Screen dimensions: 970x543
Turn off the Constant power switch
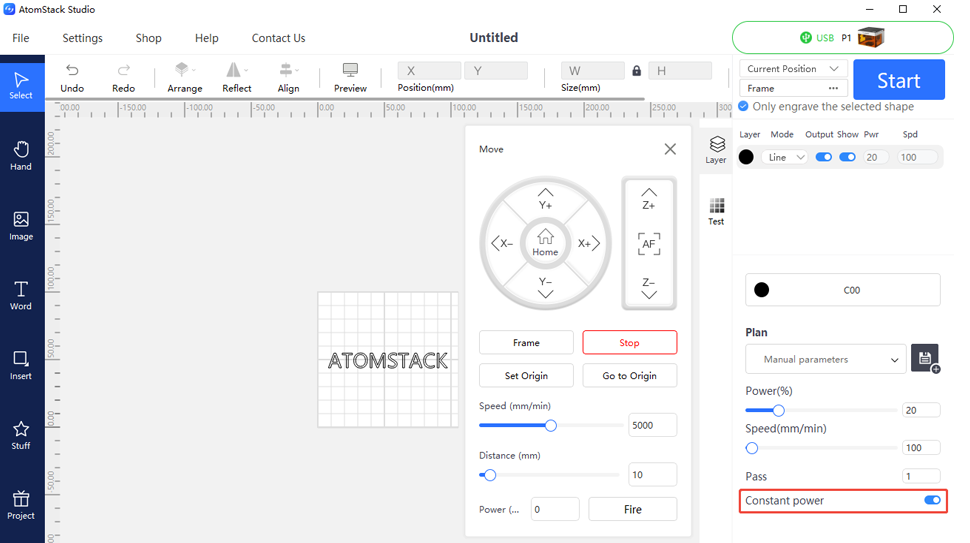[x=932, y=500]
